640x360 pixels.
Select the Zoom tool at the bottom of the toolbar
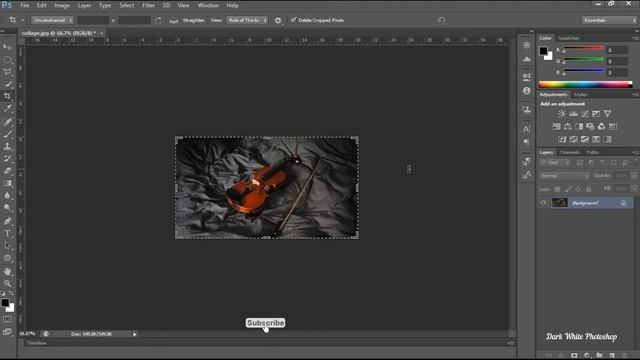coord(7,283)
